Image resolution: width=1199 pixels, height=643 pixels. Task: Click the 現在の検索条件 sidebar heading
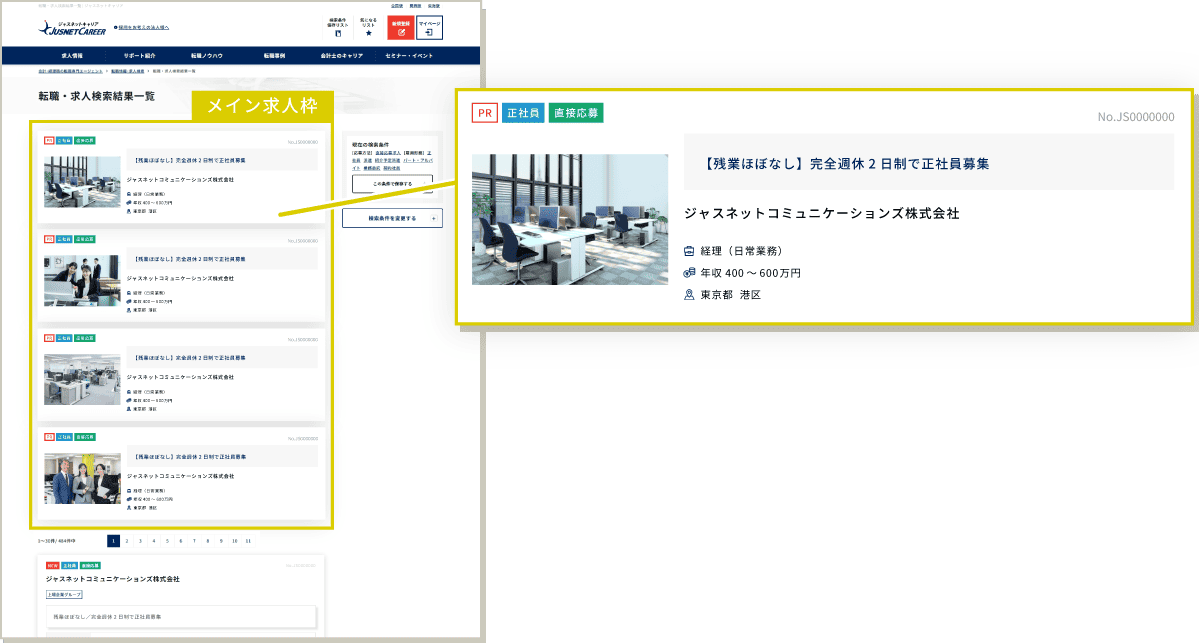coord(371,145)
